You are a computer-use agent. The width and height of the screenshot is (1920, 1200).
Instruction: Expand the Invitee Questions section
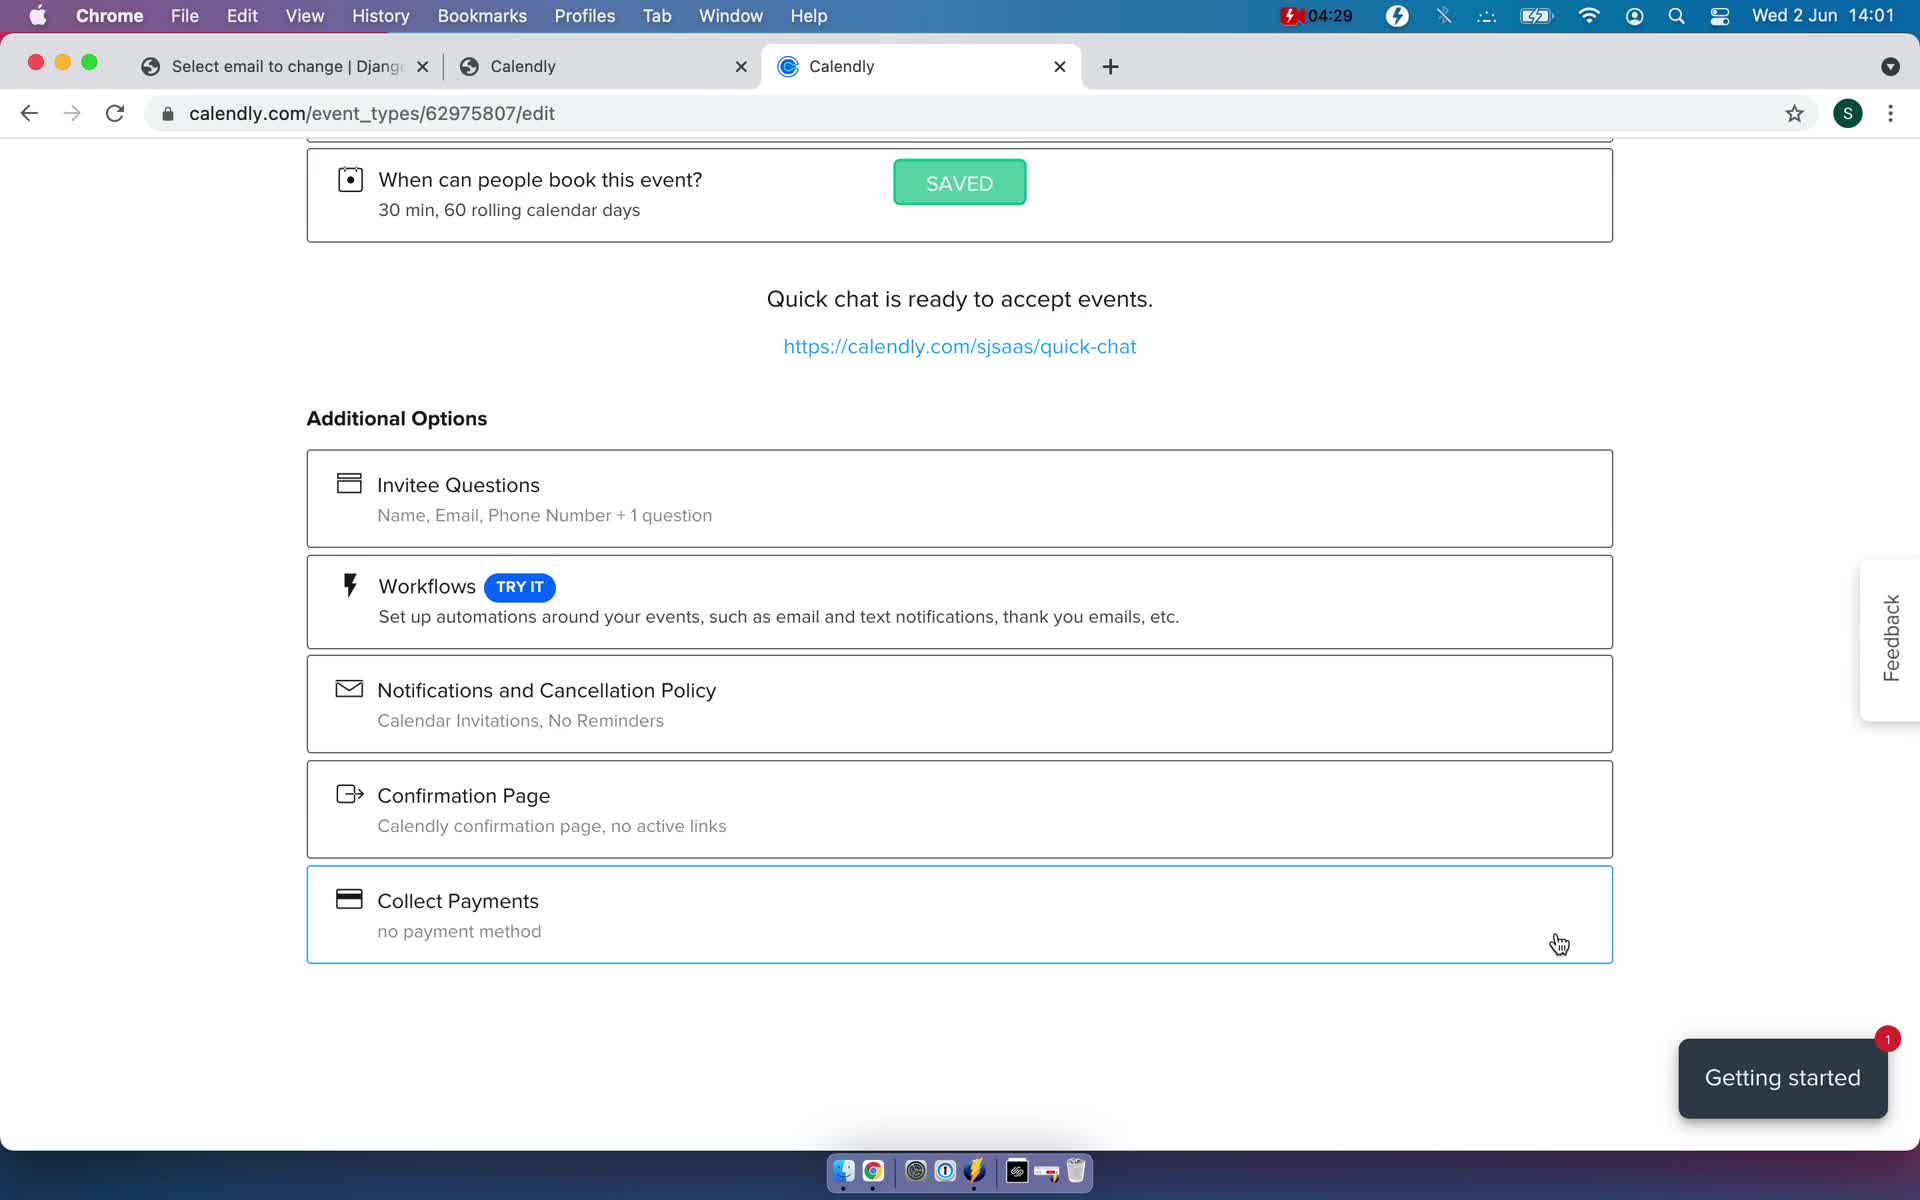point(959,498)
